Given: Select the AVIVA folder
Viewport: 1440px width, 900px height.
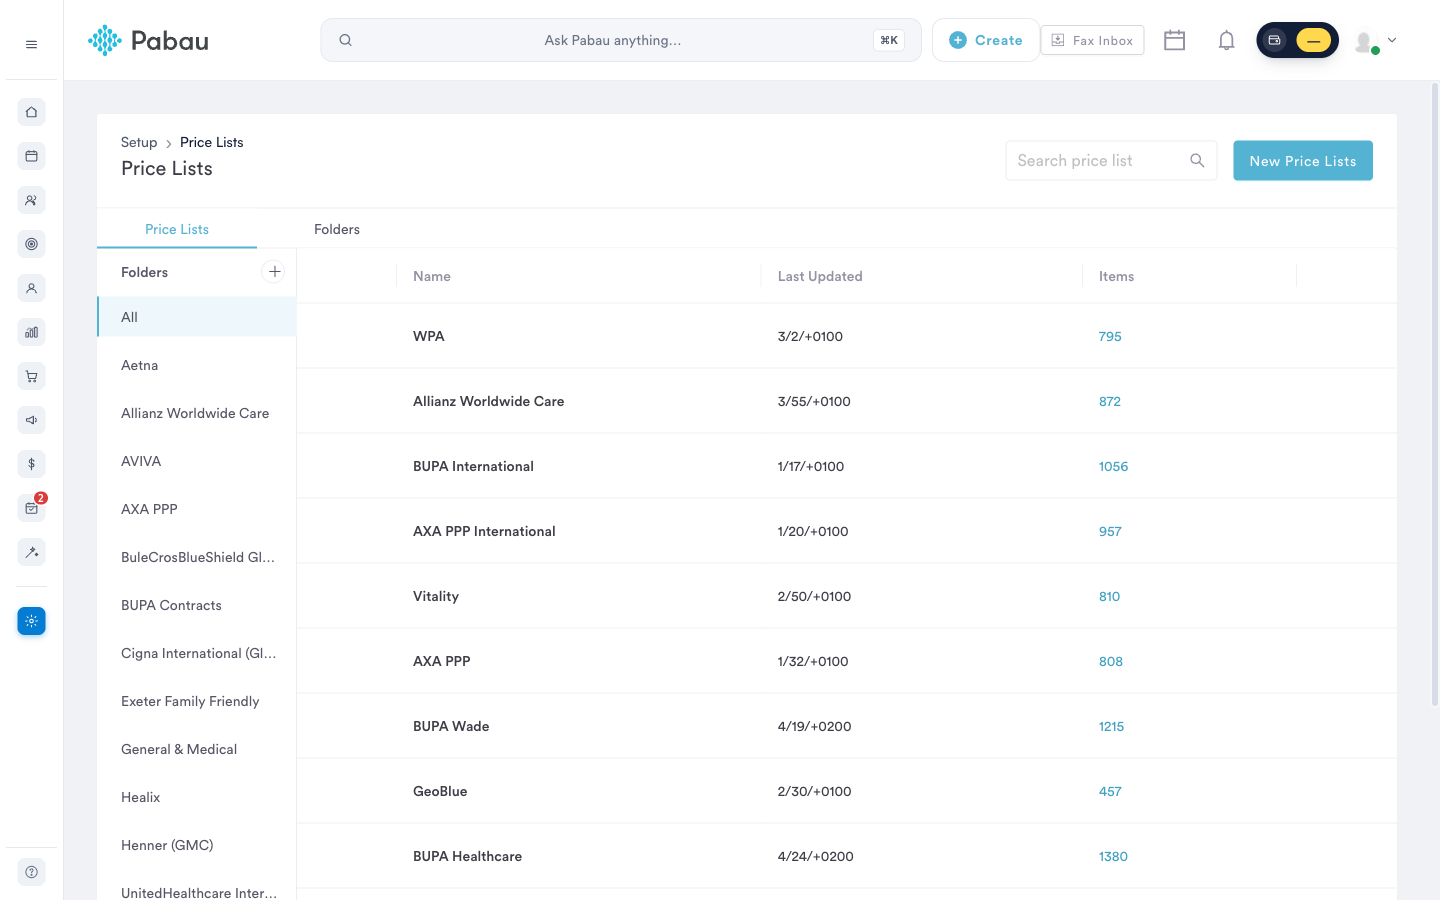Looking at the screenshot, I should pyautogui.click(x=197, y=461).
